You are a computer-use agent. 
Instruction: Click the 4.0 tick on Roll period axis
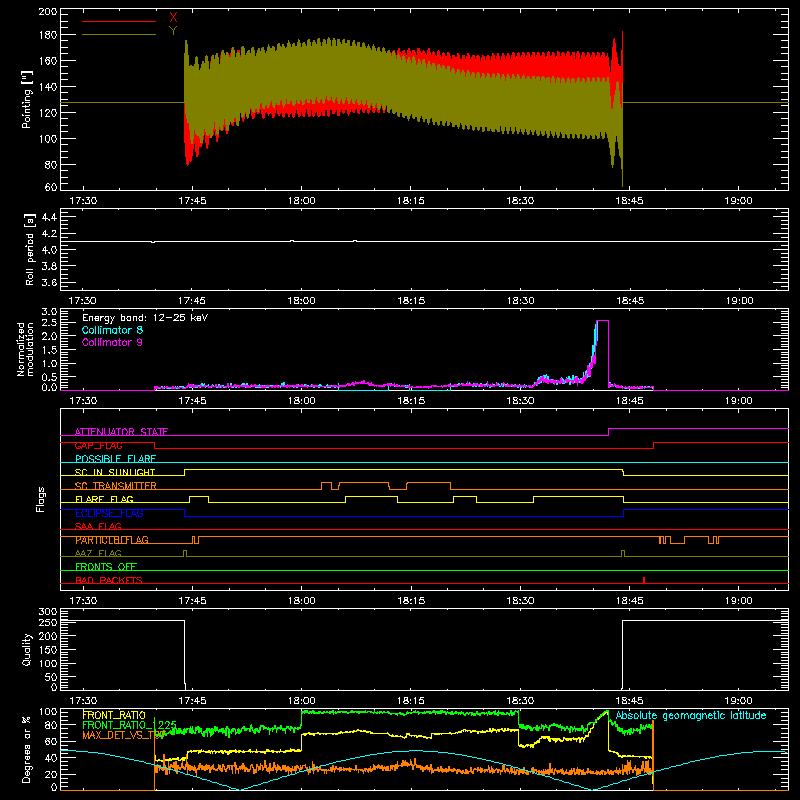(x=49, y=249)
